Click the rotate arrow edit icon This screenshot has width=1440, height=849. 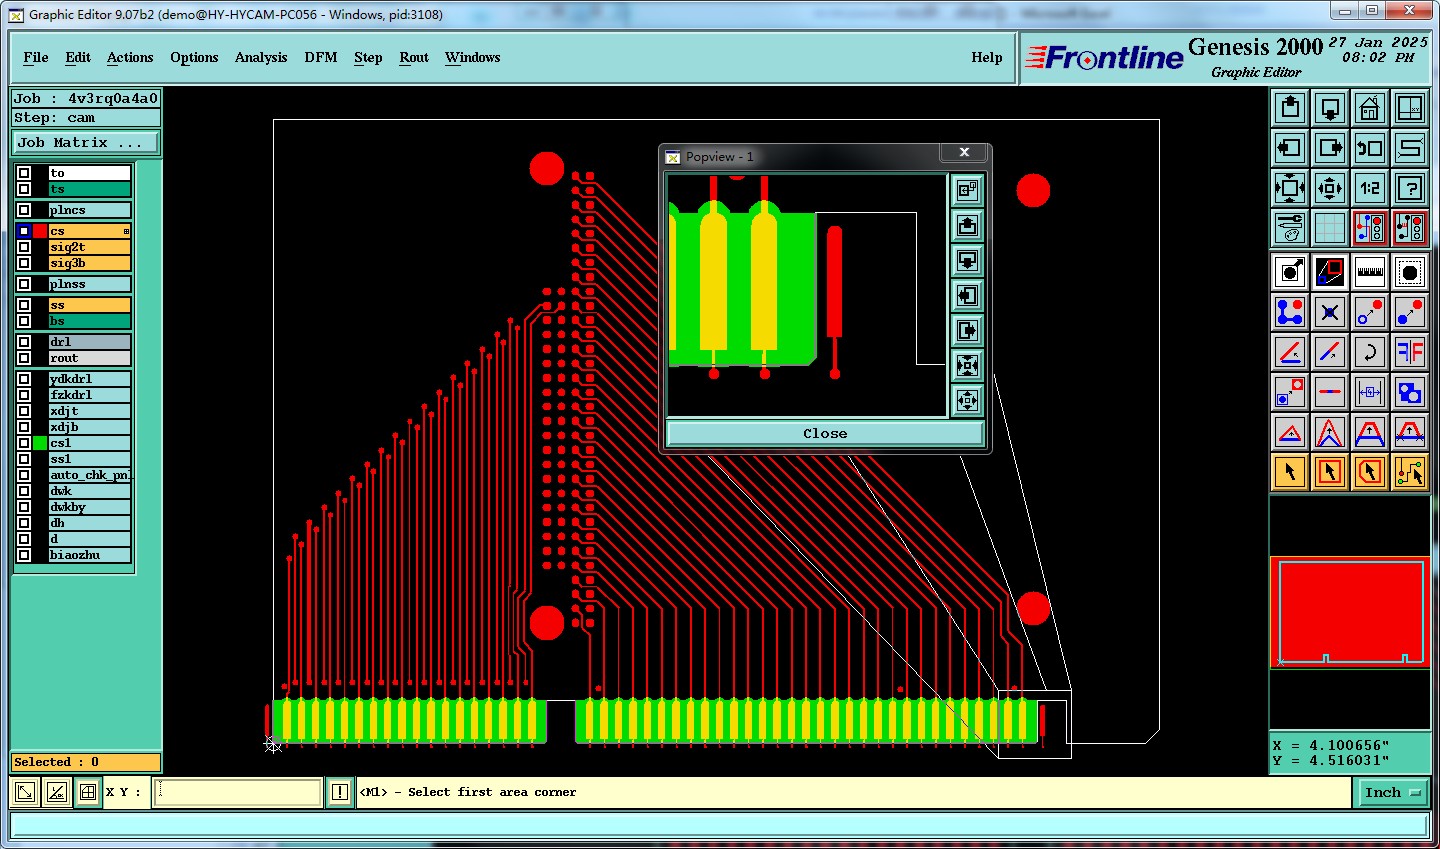pos(1370,352)
